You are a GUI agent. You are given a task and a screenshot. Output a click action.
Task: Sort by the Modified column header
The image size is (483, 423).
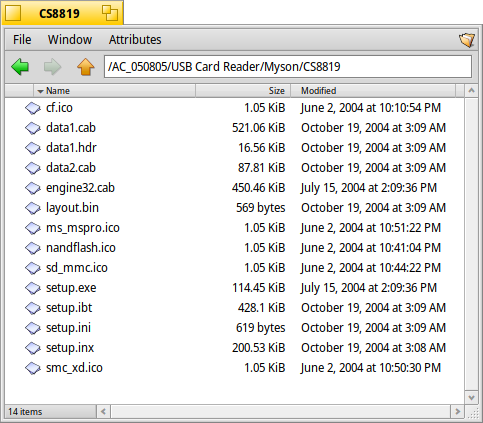(373, 91)
